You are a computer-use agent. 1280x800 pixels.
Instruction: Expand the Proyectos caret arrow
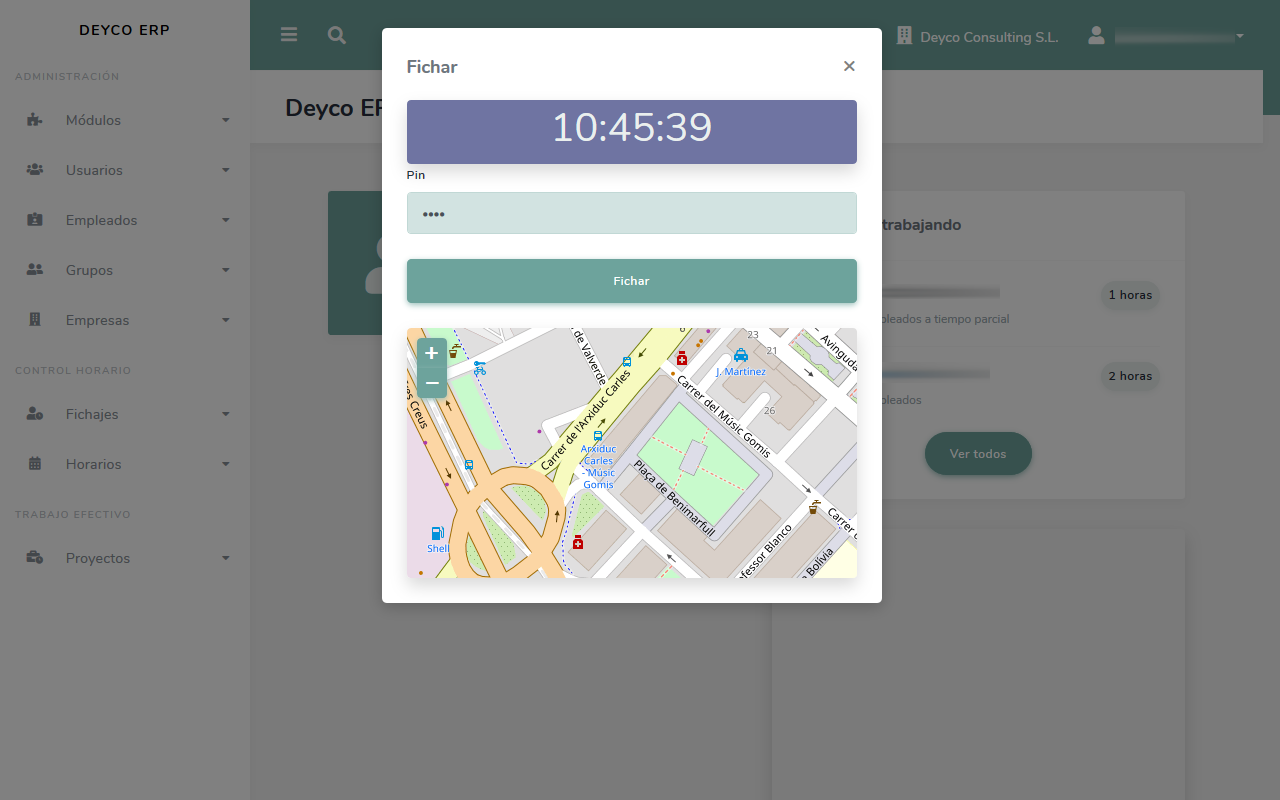[226, 558]
